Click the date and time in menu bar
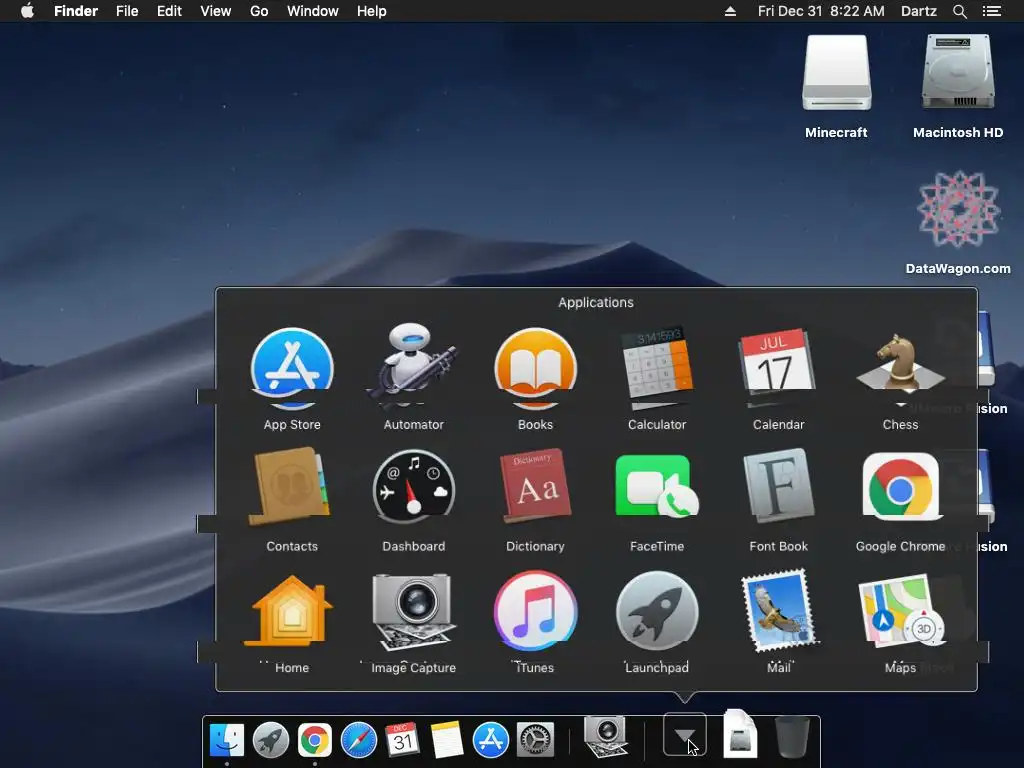 (821, 11)
